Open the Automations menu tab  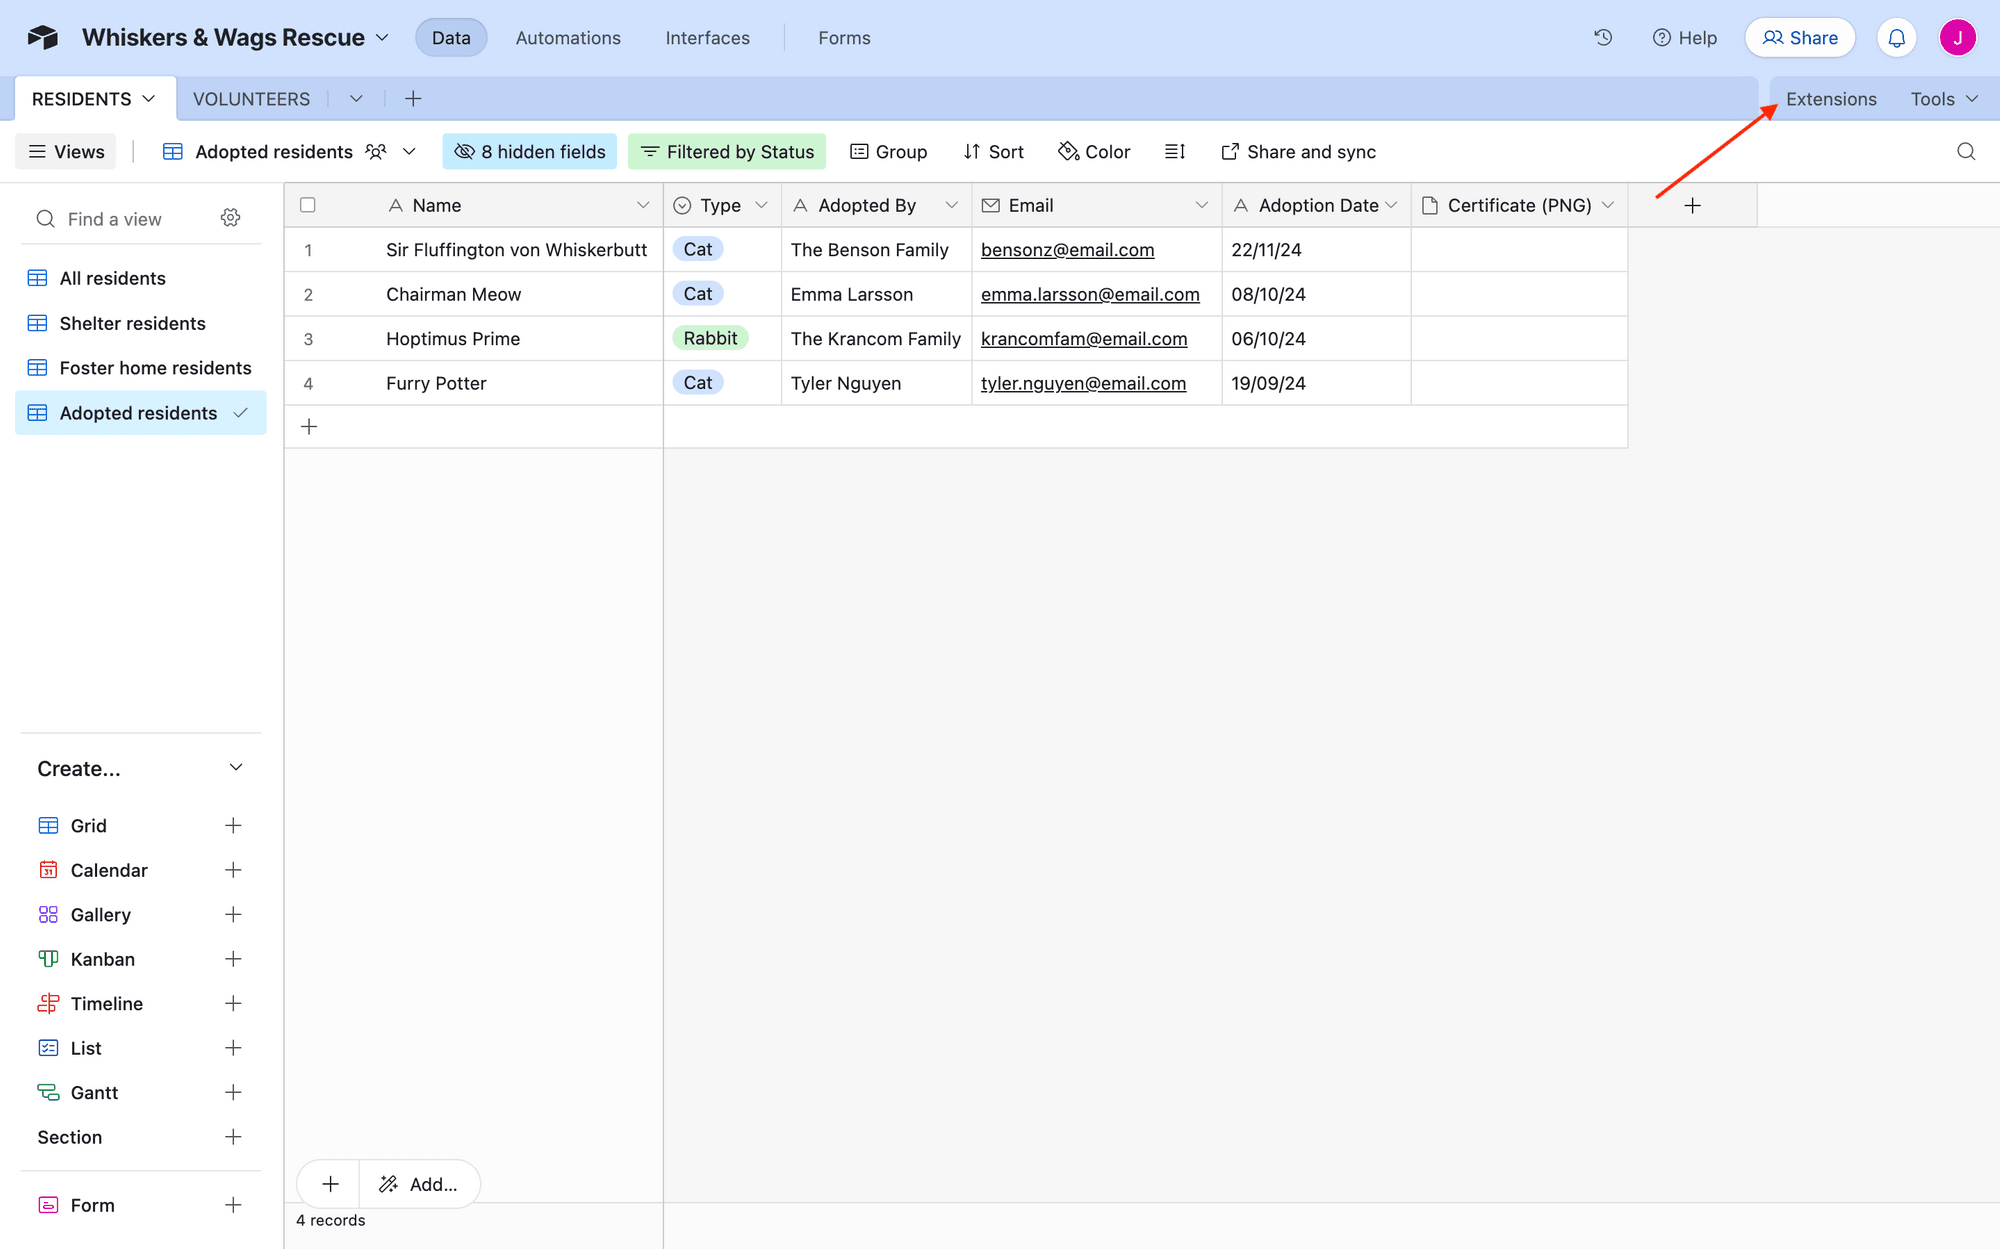(565, 37)
